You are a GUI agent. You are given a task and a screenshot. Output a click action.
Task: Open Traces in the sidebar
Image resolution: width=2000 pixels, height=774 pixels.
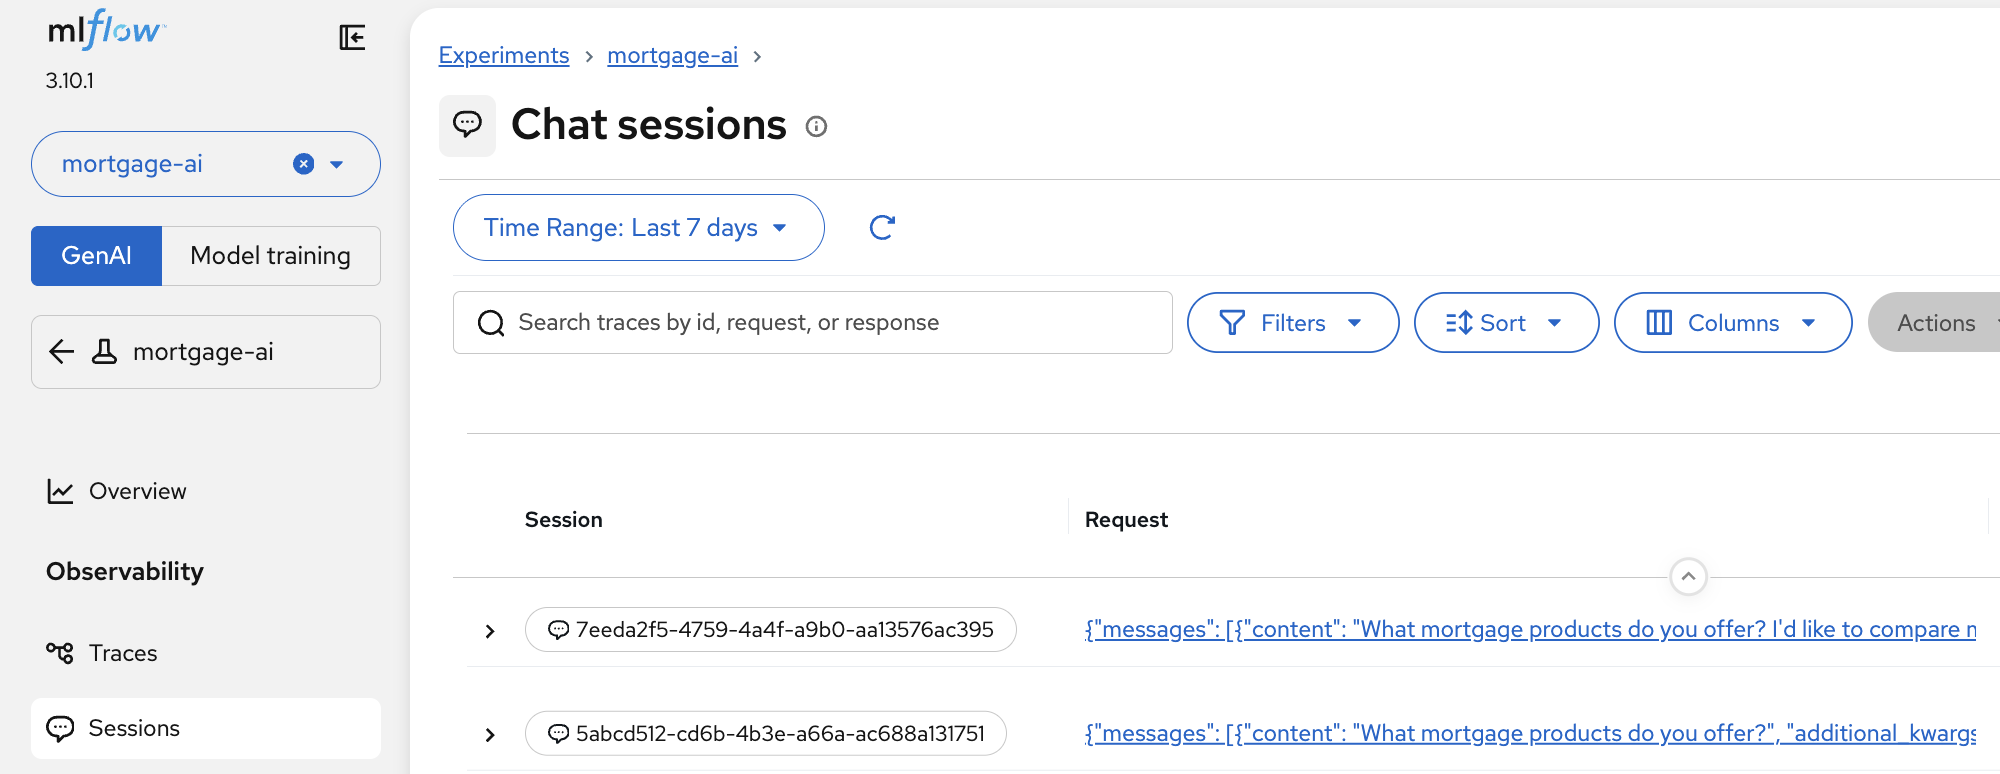point(122,653)
